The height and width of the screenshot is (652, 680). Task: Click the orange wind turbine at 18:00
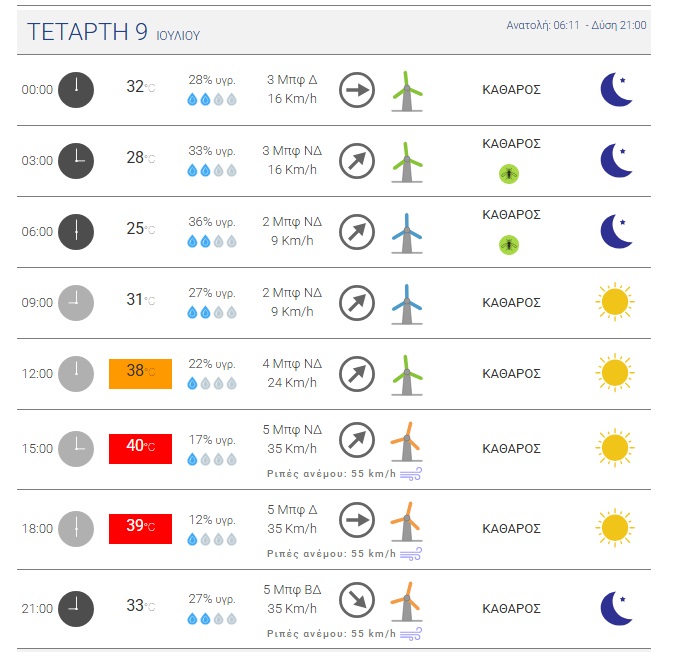(407, 521)
